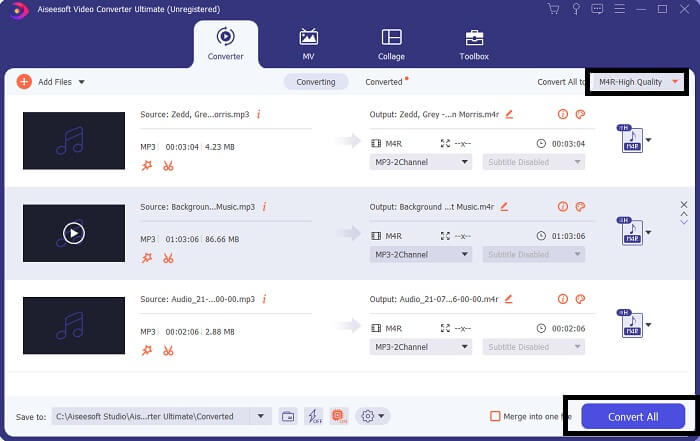Open media info icon for Background Music output

point(563,207)
